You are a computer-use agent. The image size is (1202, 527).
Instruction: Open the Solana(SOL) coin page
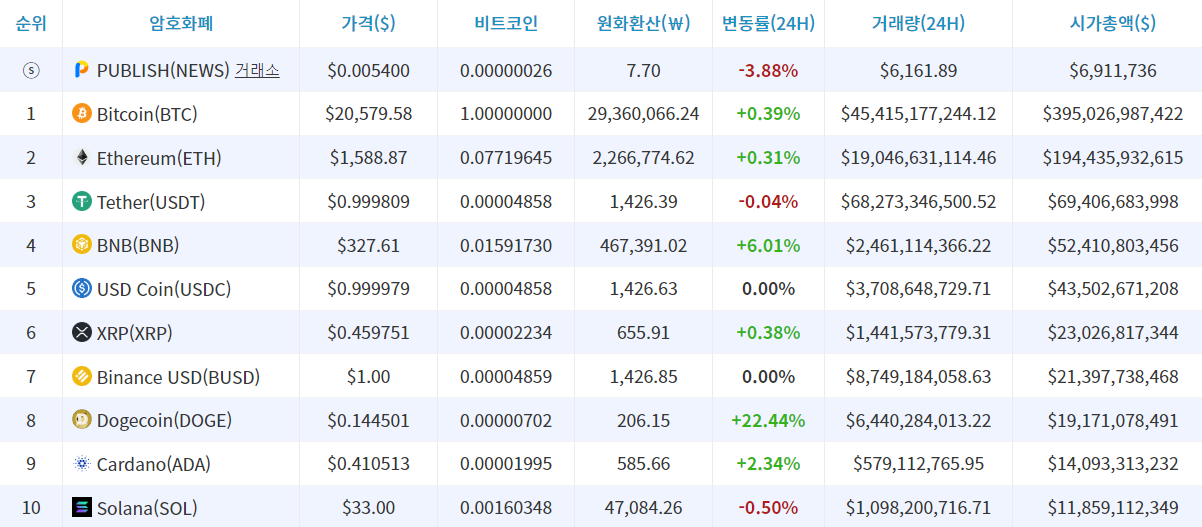[x=147, y=508]
